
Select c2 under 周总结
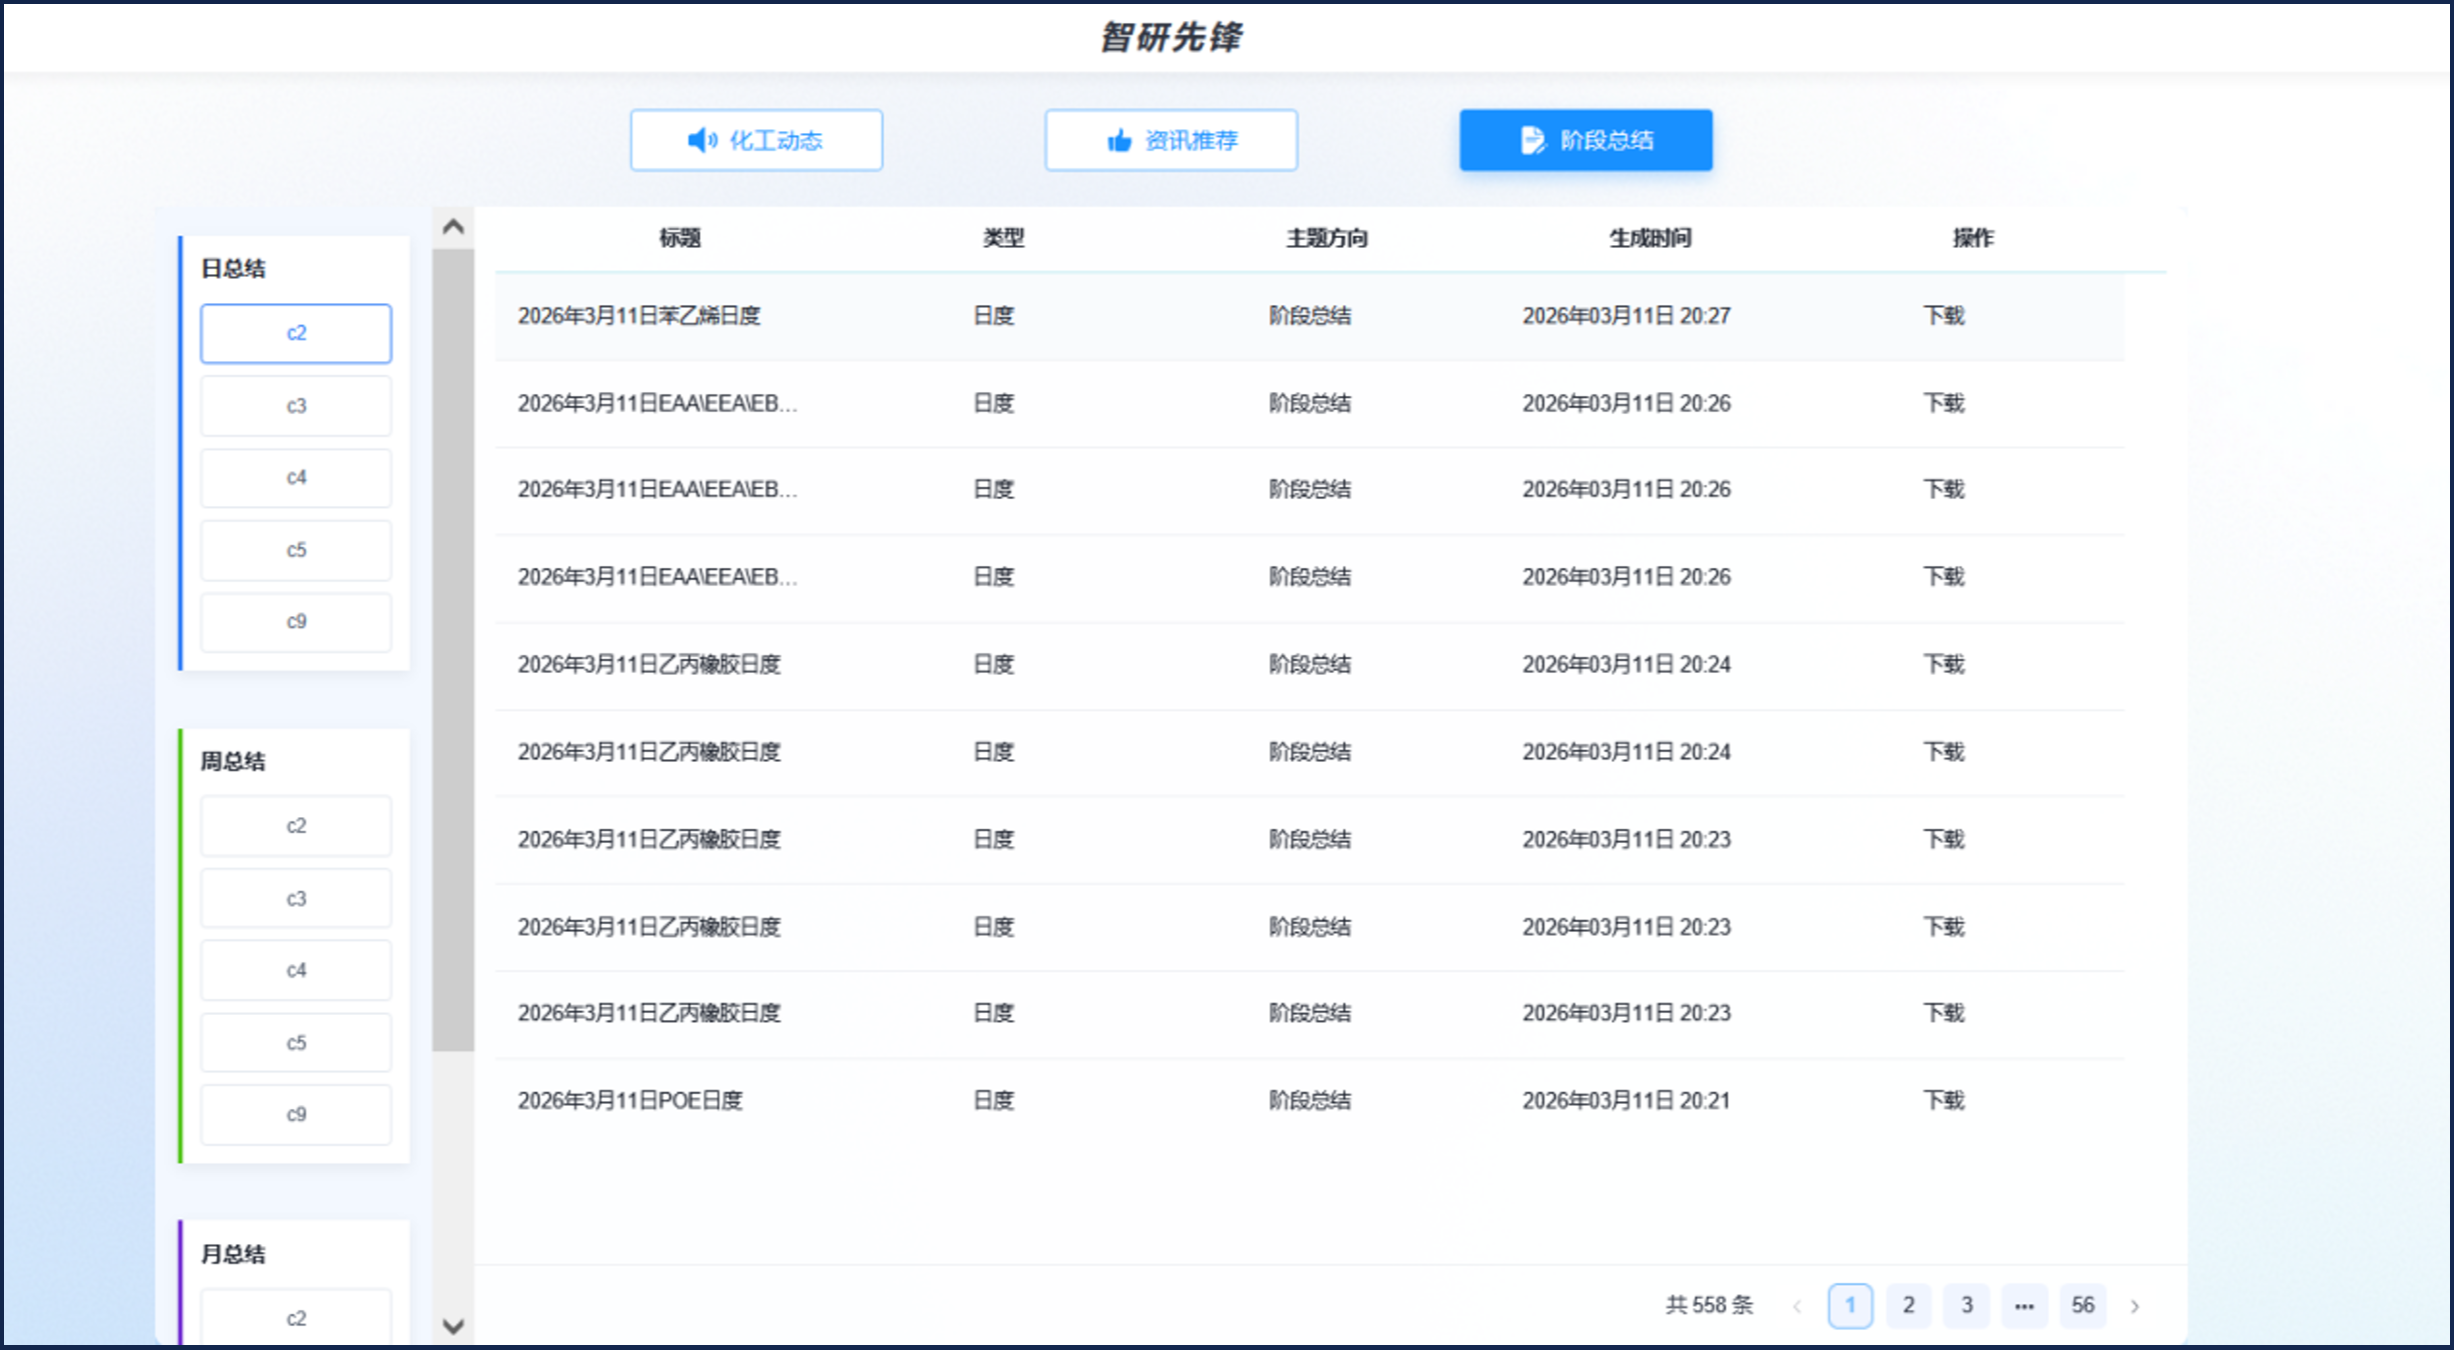296,826
